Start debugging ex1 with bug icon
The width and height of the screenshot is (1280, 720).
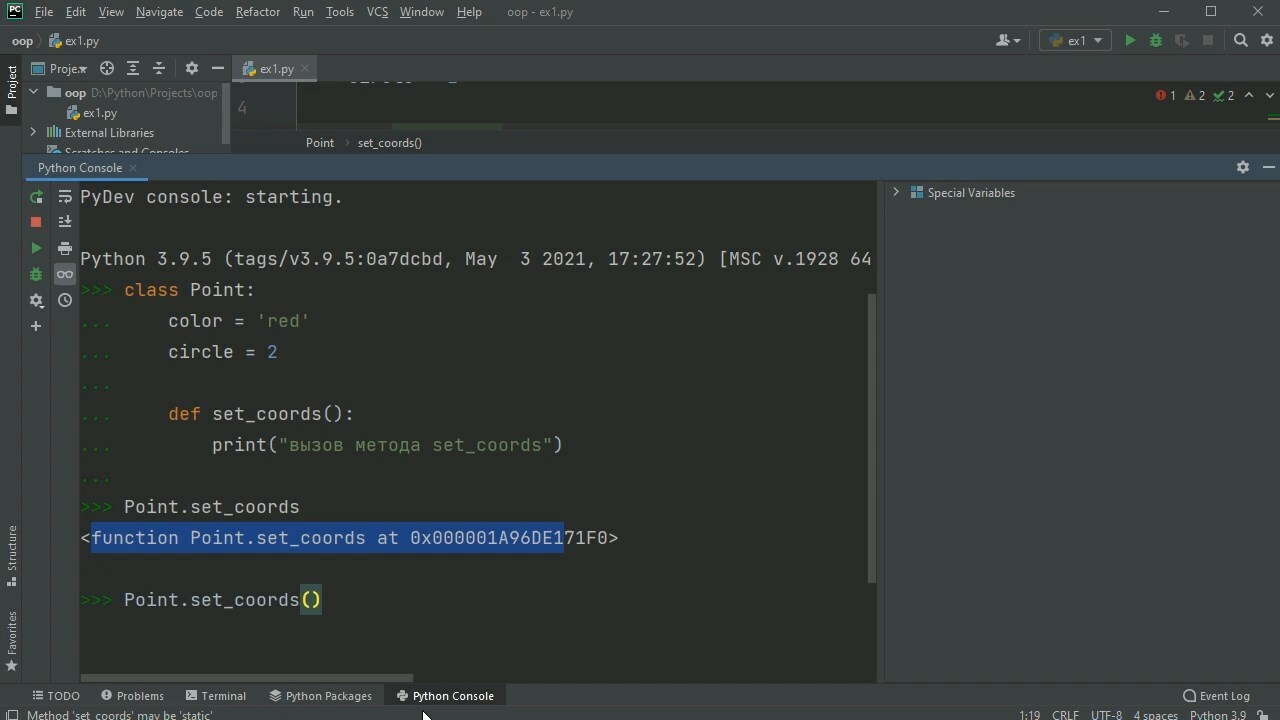(1156, 41)
